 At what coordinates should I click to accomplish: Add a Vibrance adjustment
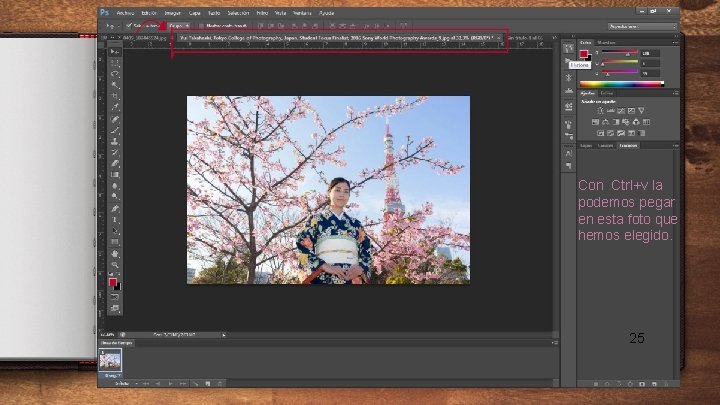[x=641, y=111]
